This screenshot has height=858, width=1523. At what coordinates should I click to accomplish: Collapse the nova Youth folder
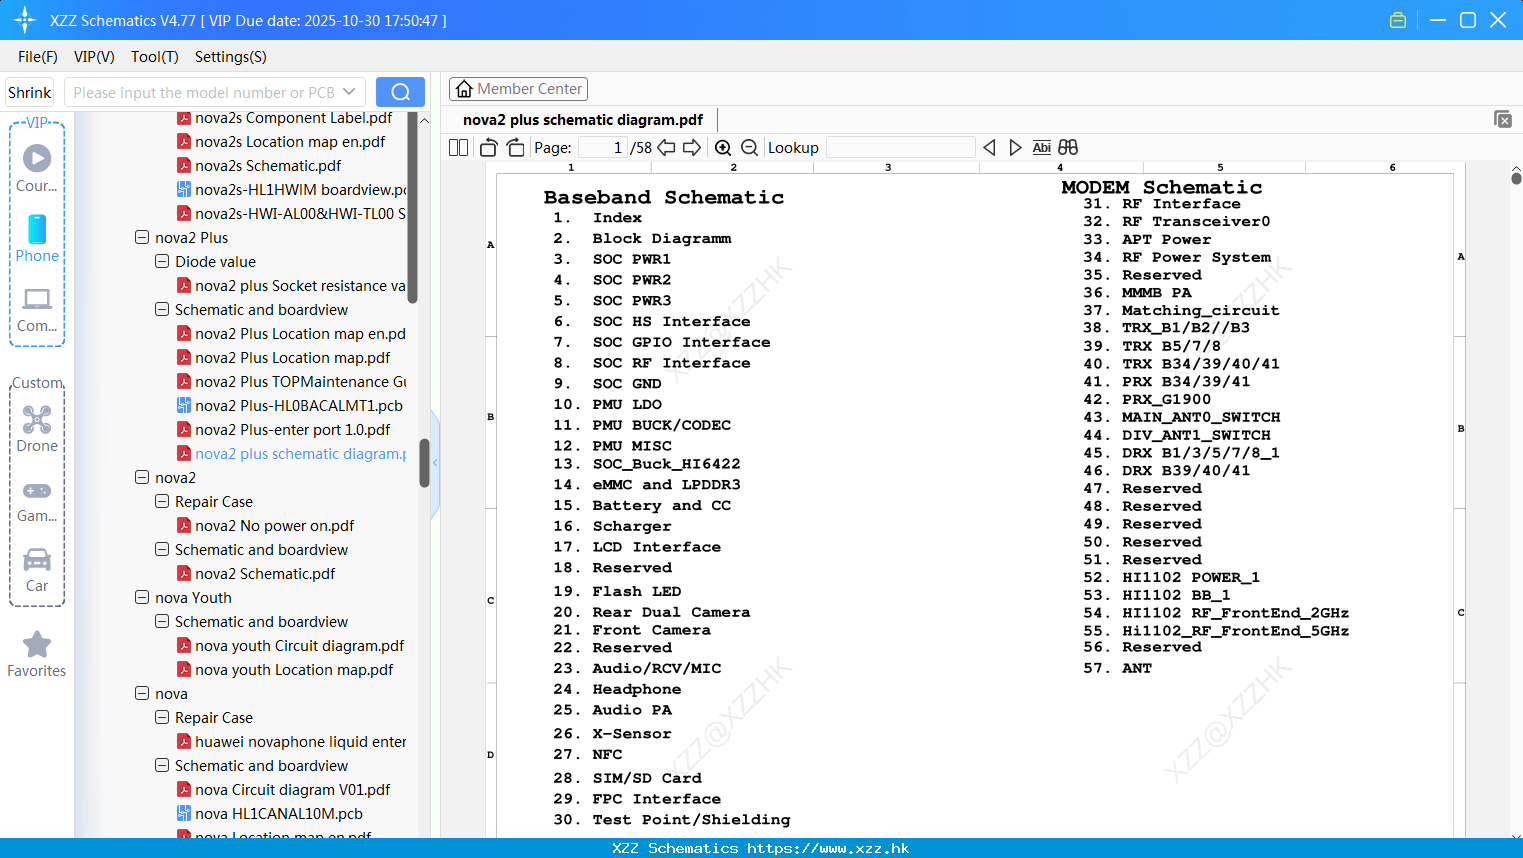142,598
